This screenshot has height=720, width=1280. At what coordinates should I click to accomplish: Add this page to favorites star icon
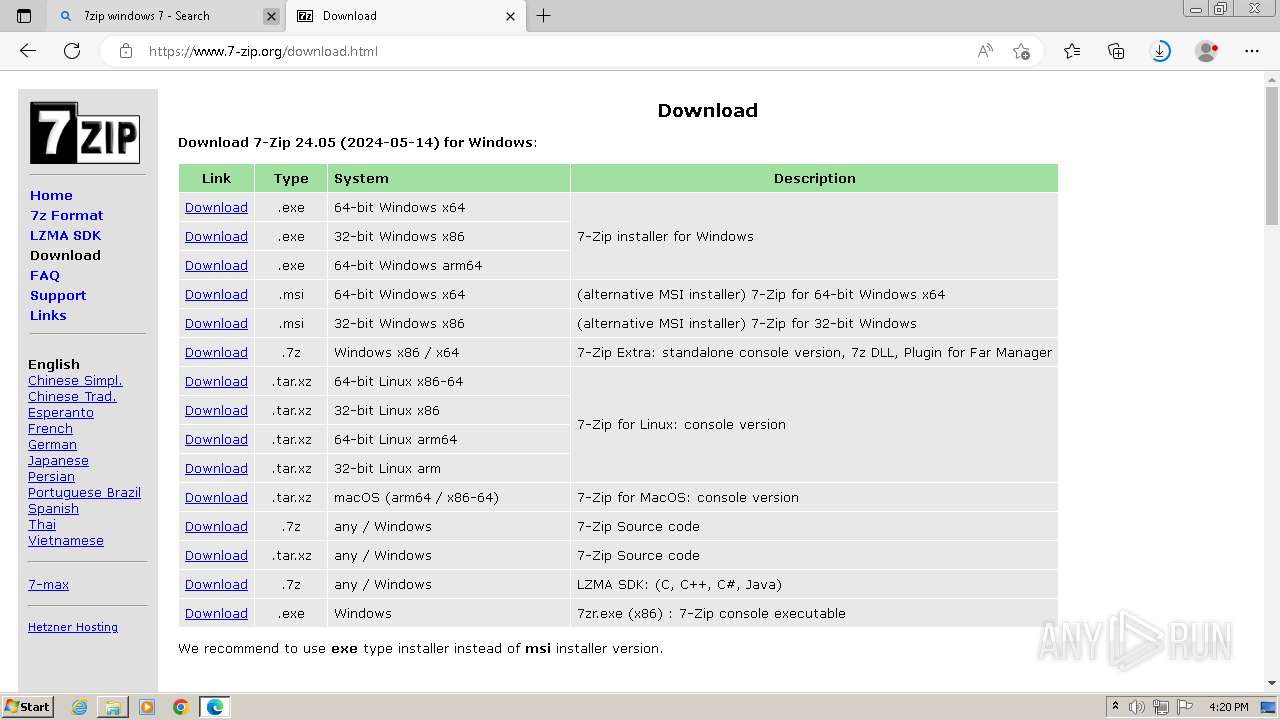click(1021, 51)
